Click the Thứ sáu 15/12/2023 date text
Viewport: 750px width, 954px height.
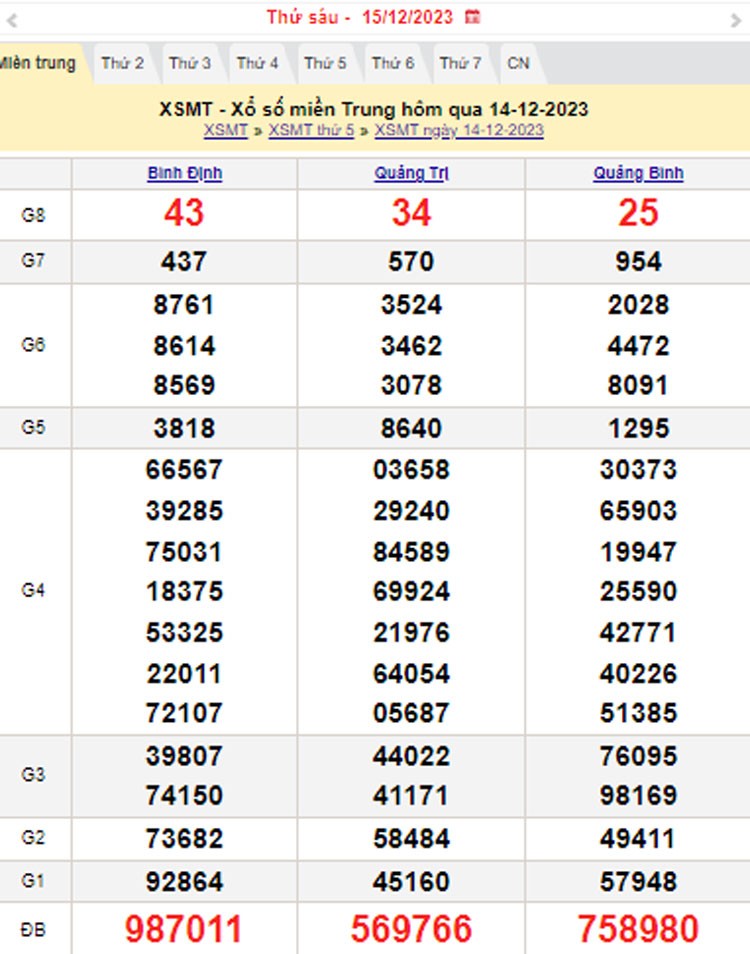tap(359, 17)
